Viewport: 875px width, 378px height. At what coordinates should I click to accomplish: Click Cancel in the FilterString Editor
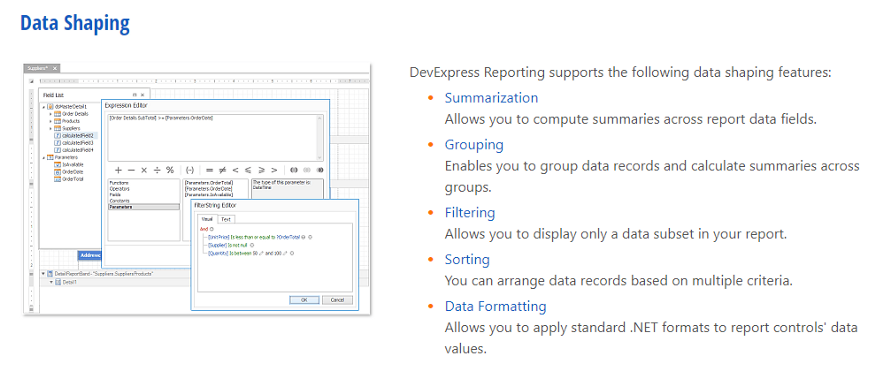(337, 300)
